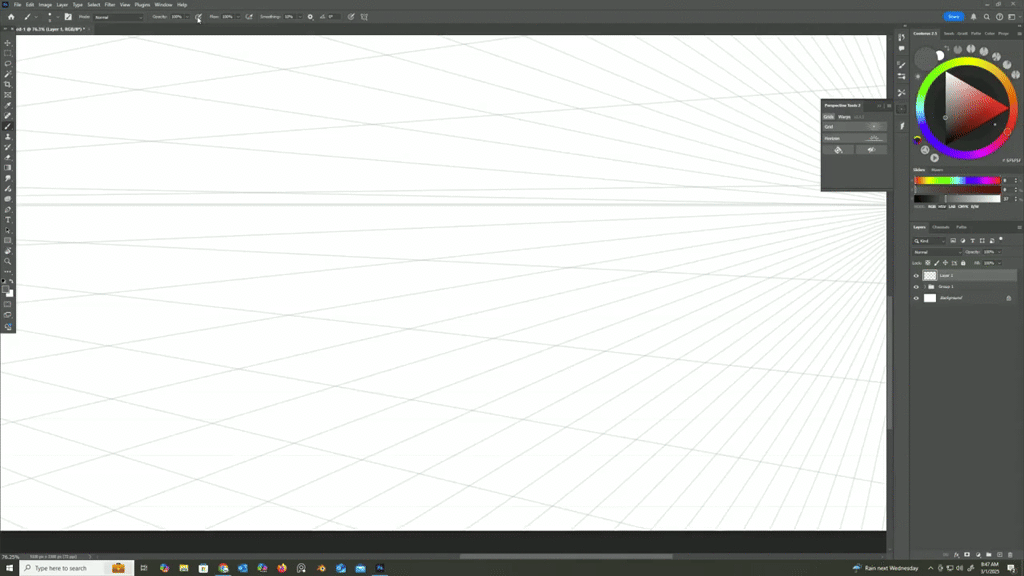1024x576 pixels.
Task: Click the hue slider bar
Action: point(957,180)
